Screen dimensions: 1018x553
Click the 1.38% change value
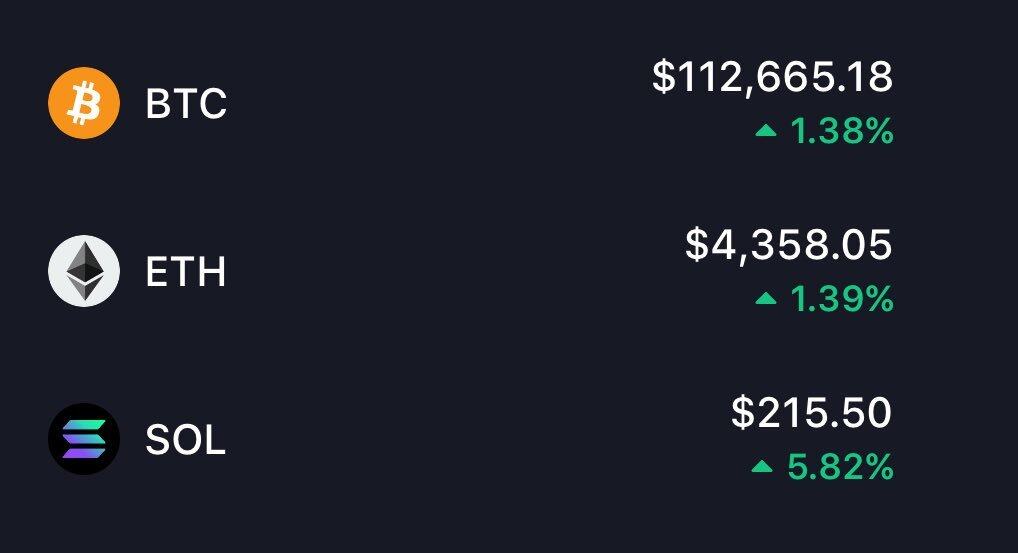pos(842,131)
